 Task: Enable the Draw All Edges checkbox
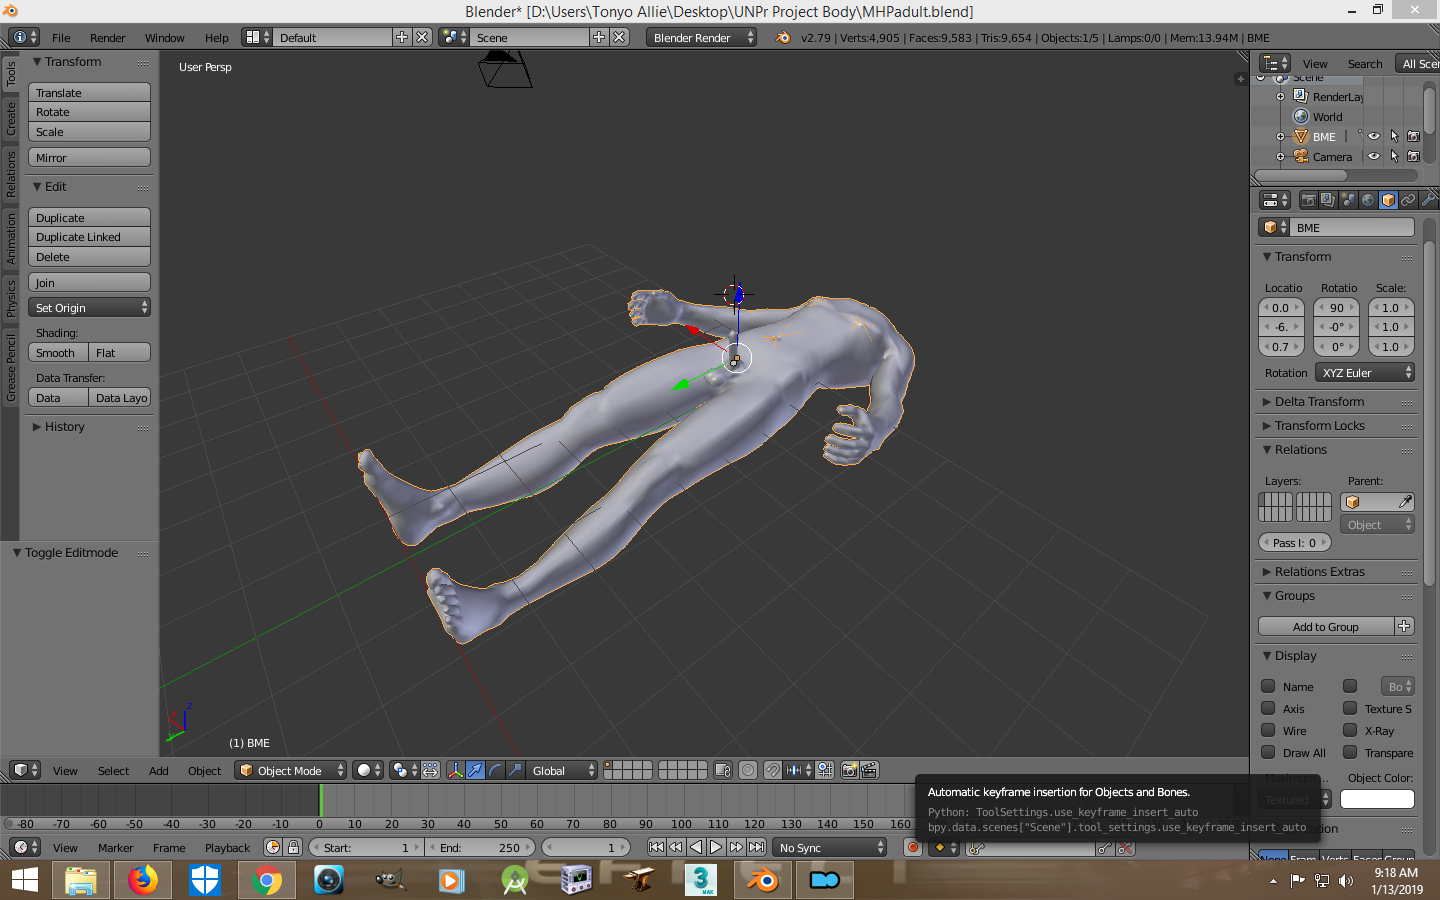(x=1268, y=752)
